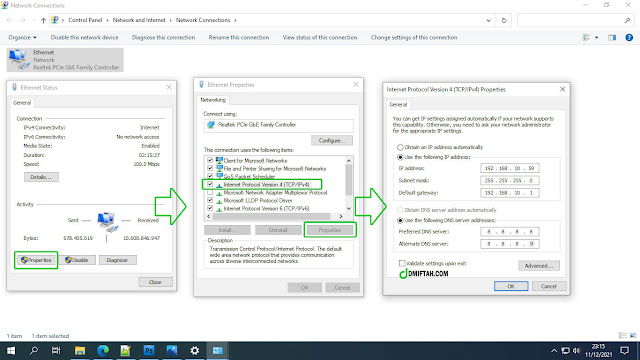Toggle Microsoft LLDP Protocol Driver checkbox
640x360 pixels.
tap(210, 200)
